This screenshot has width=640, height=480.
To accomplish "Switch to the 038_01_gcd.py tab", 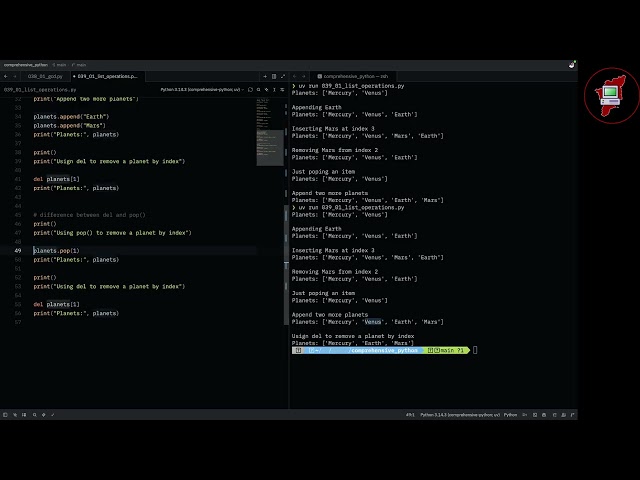I will tap(45, 76).
